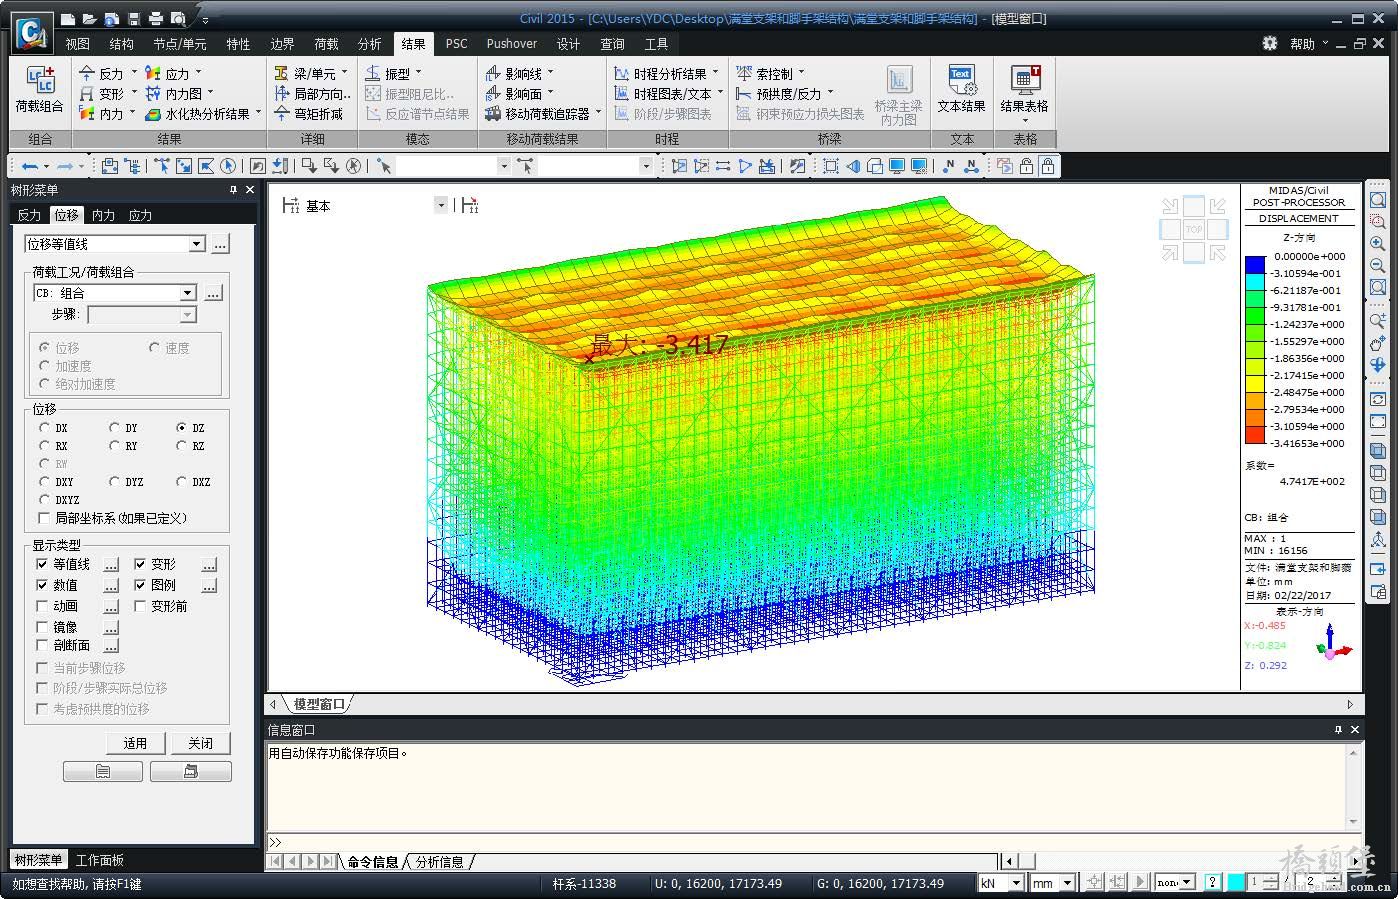Click the undo back arrow in the toolbar
1398x899 pixels.
(x=30, y=166)
